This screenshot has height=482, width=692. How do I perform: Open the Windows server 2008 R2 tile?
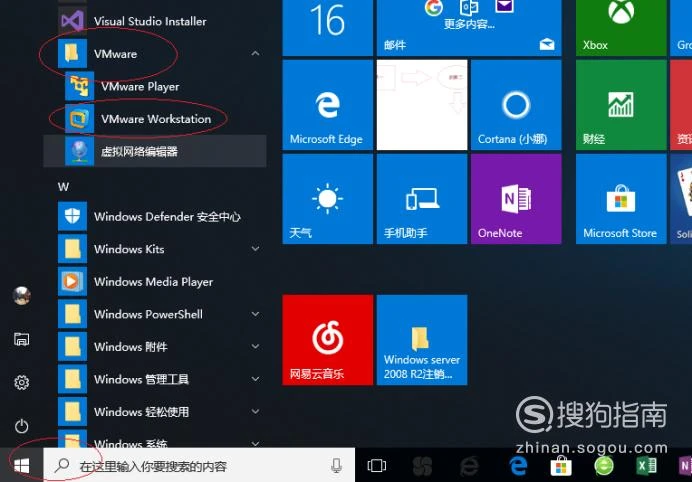pos(422,340)
